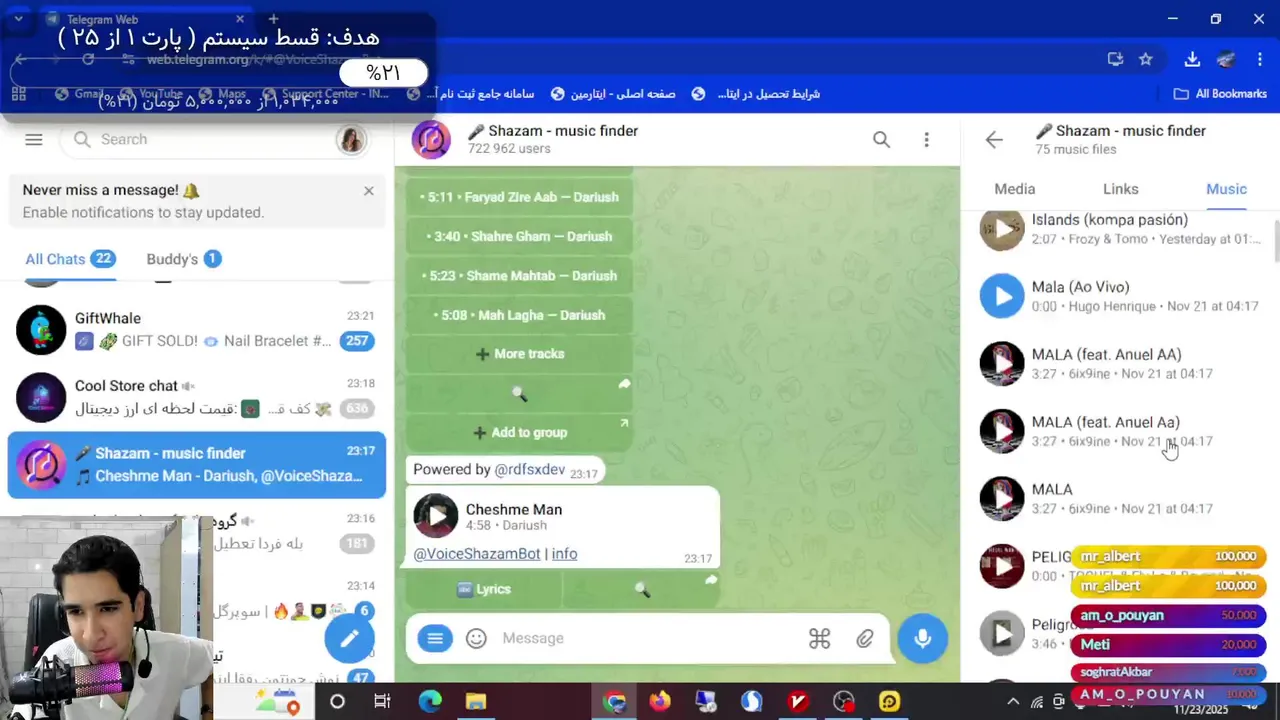Play MALA (feat. Anuel AA) track

1002,364
